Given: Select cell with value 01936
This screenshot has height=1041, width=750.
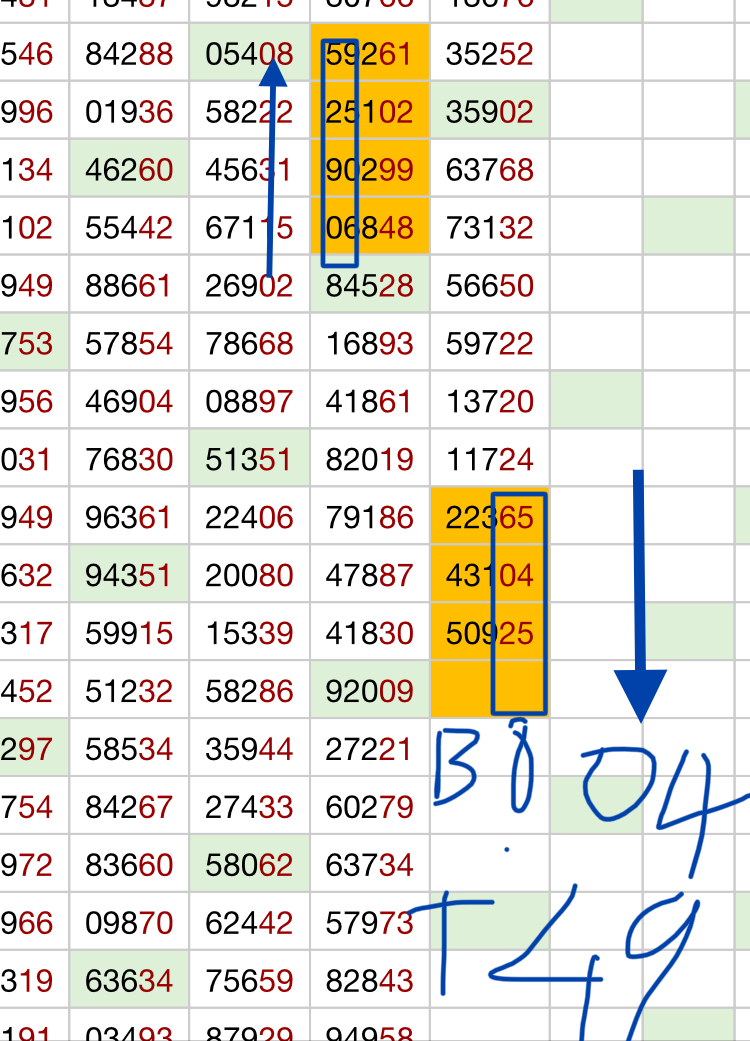Looking at the screenshot, I should pyautogui.click(x=129, y=110).
